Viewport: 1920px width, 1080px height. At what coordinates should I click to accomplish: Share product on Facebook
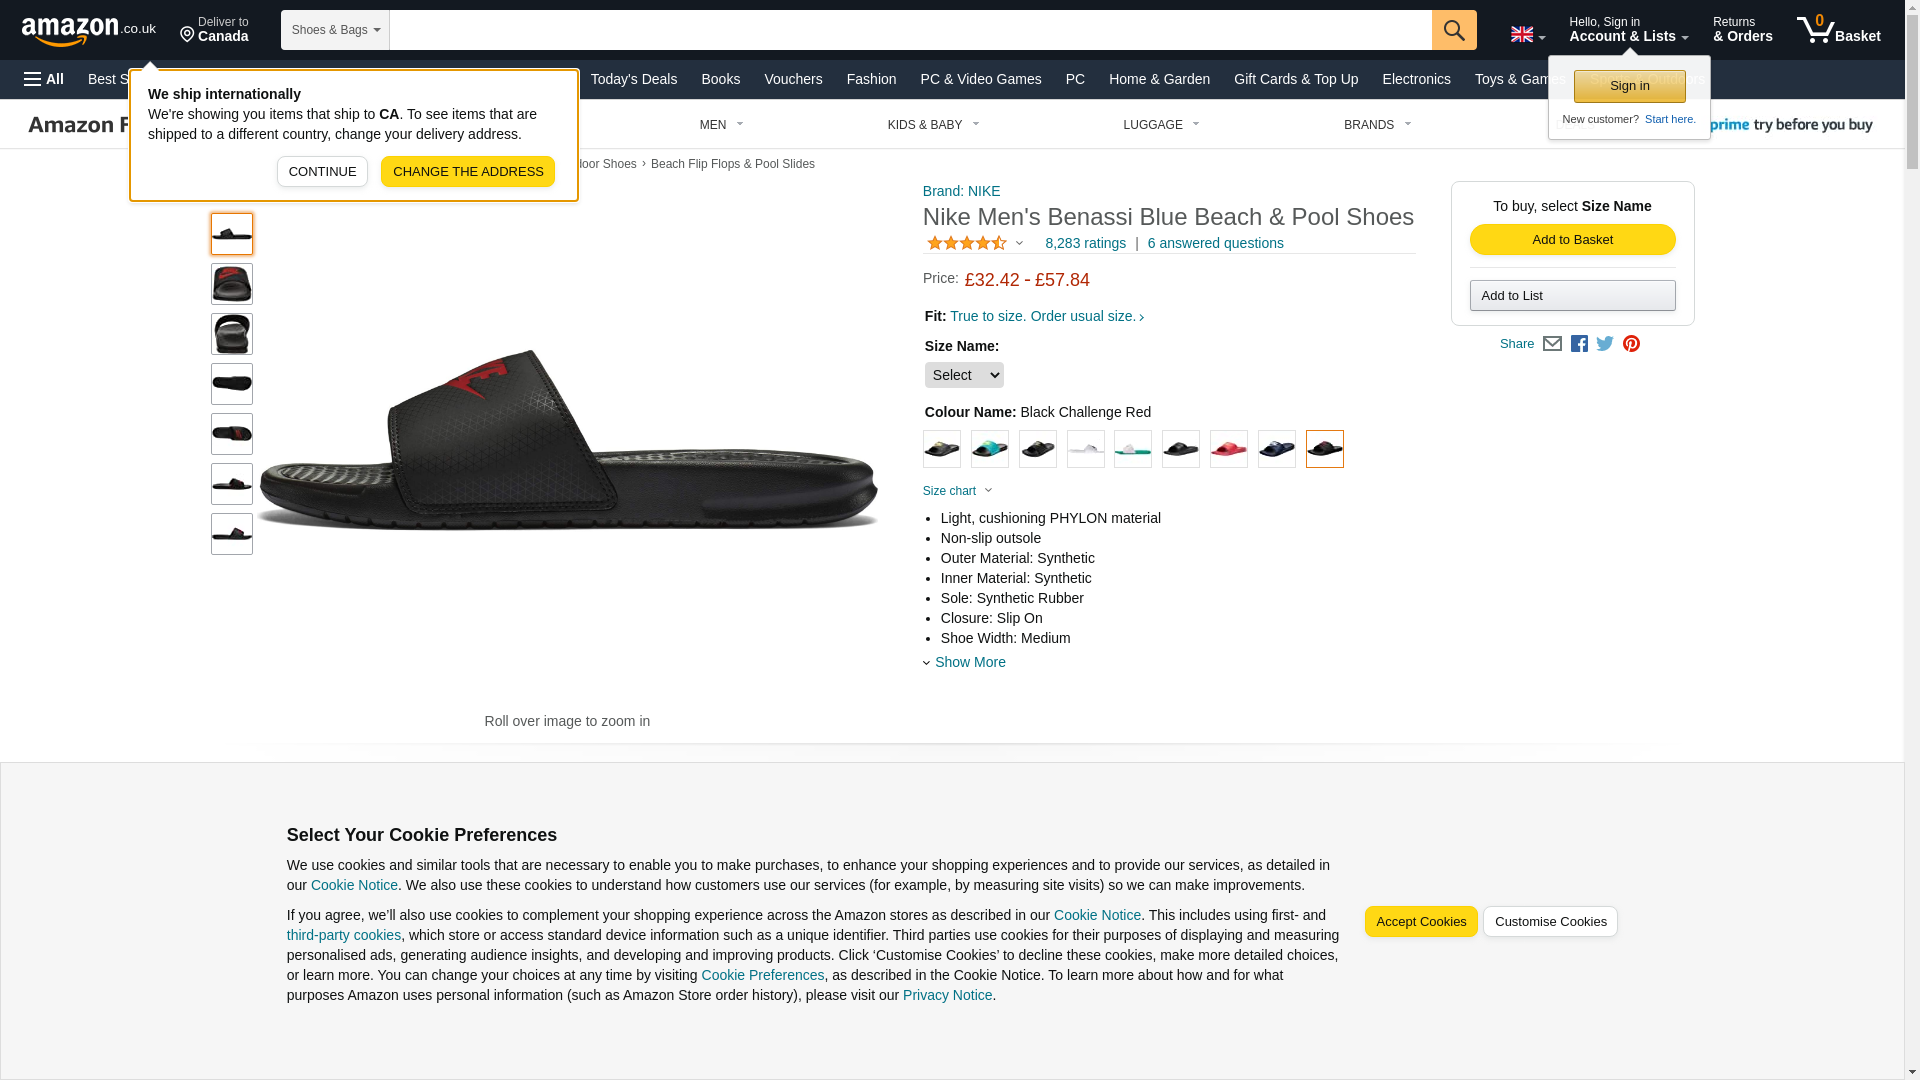coord(1579,344)
